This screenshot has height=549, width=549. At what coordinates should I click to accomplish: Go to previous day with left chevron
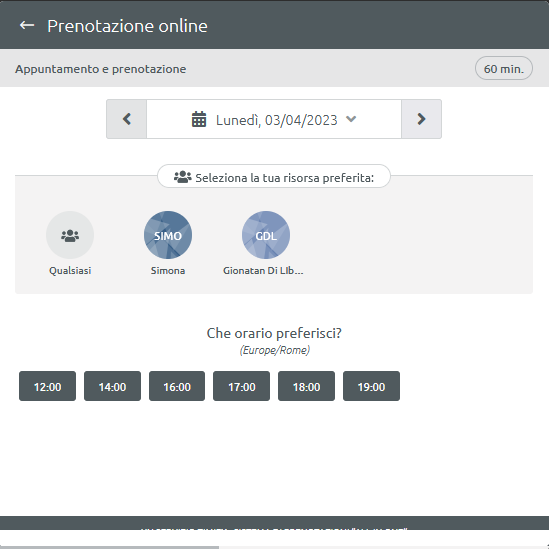tap(126, 119)
